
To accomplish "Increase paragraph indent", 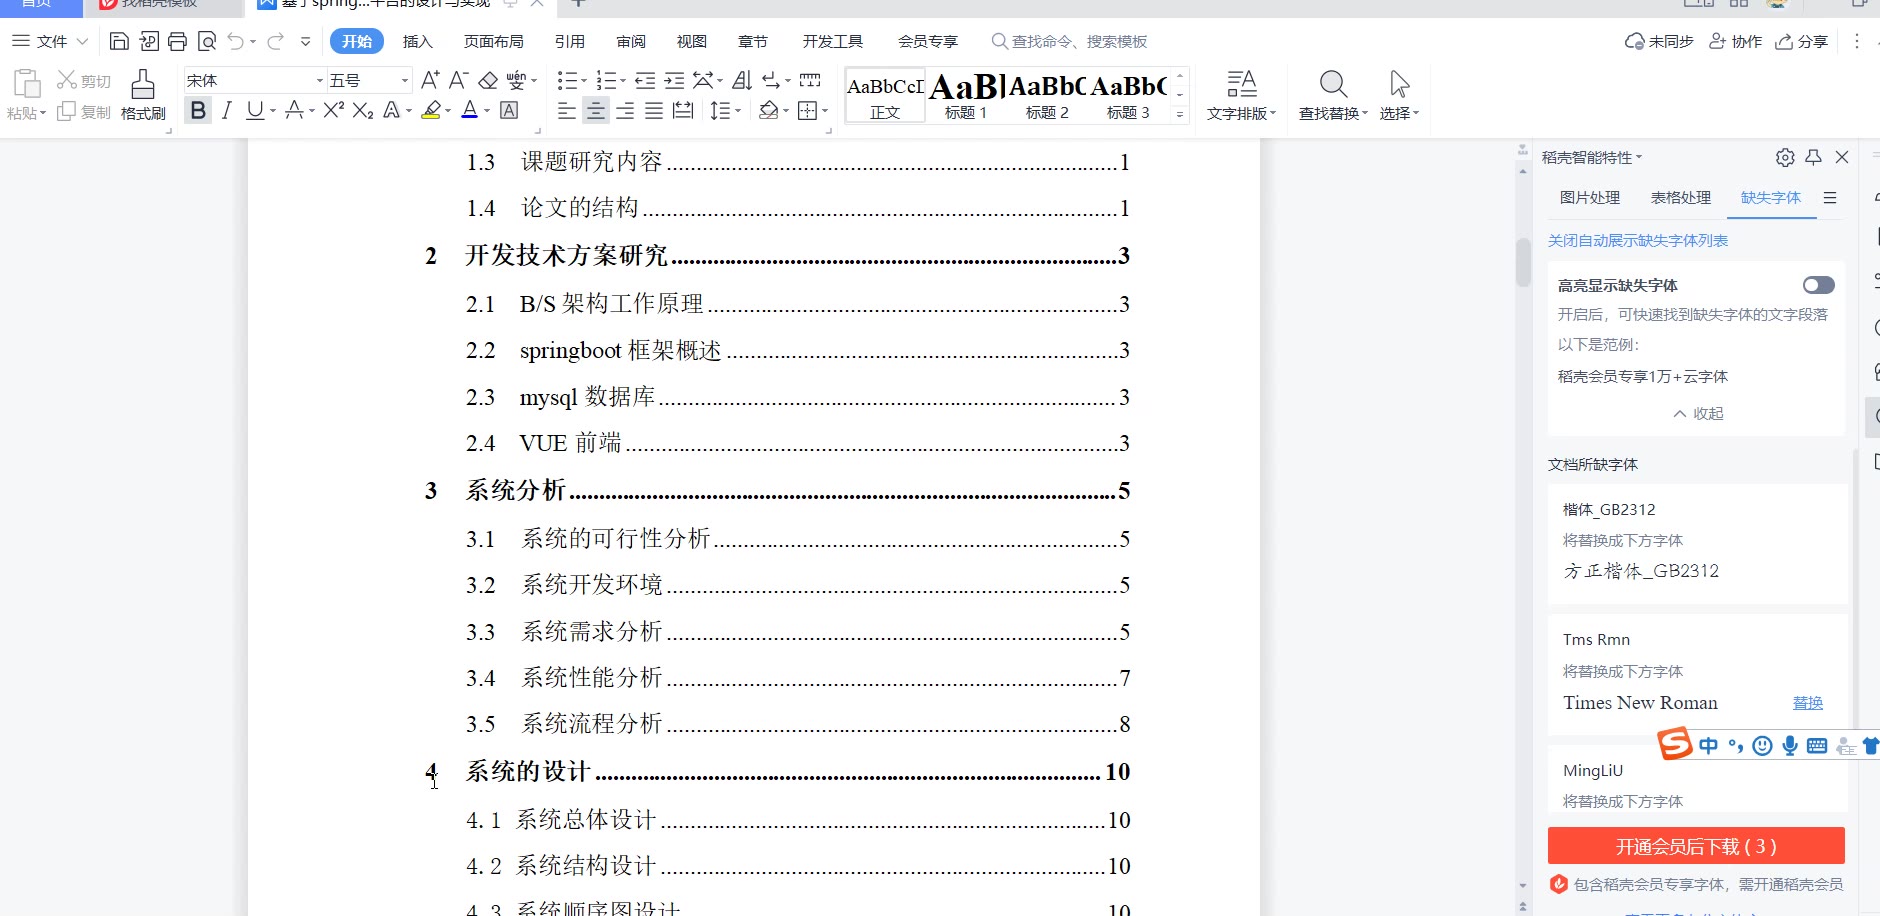I will (x=675, y=80).
